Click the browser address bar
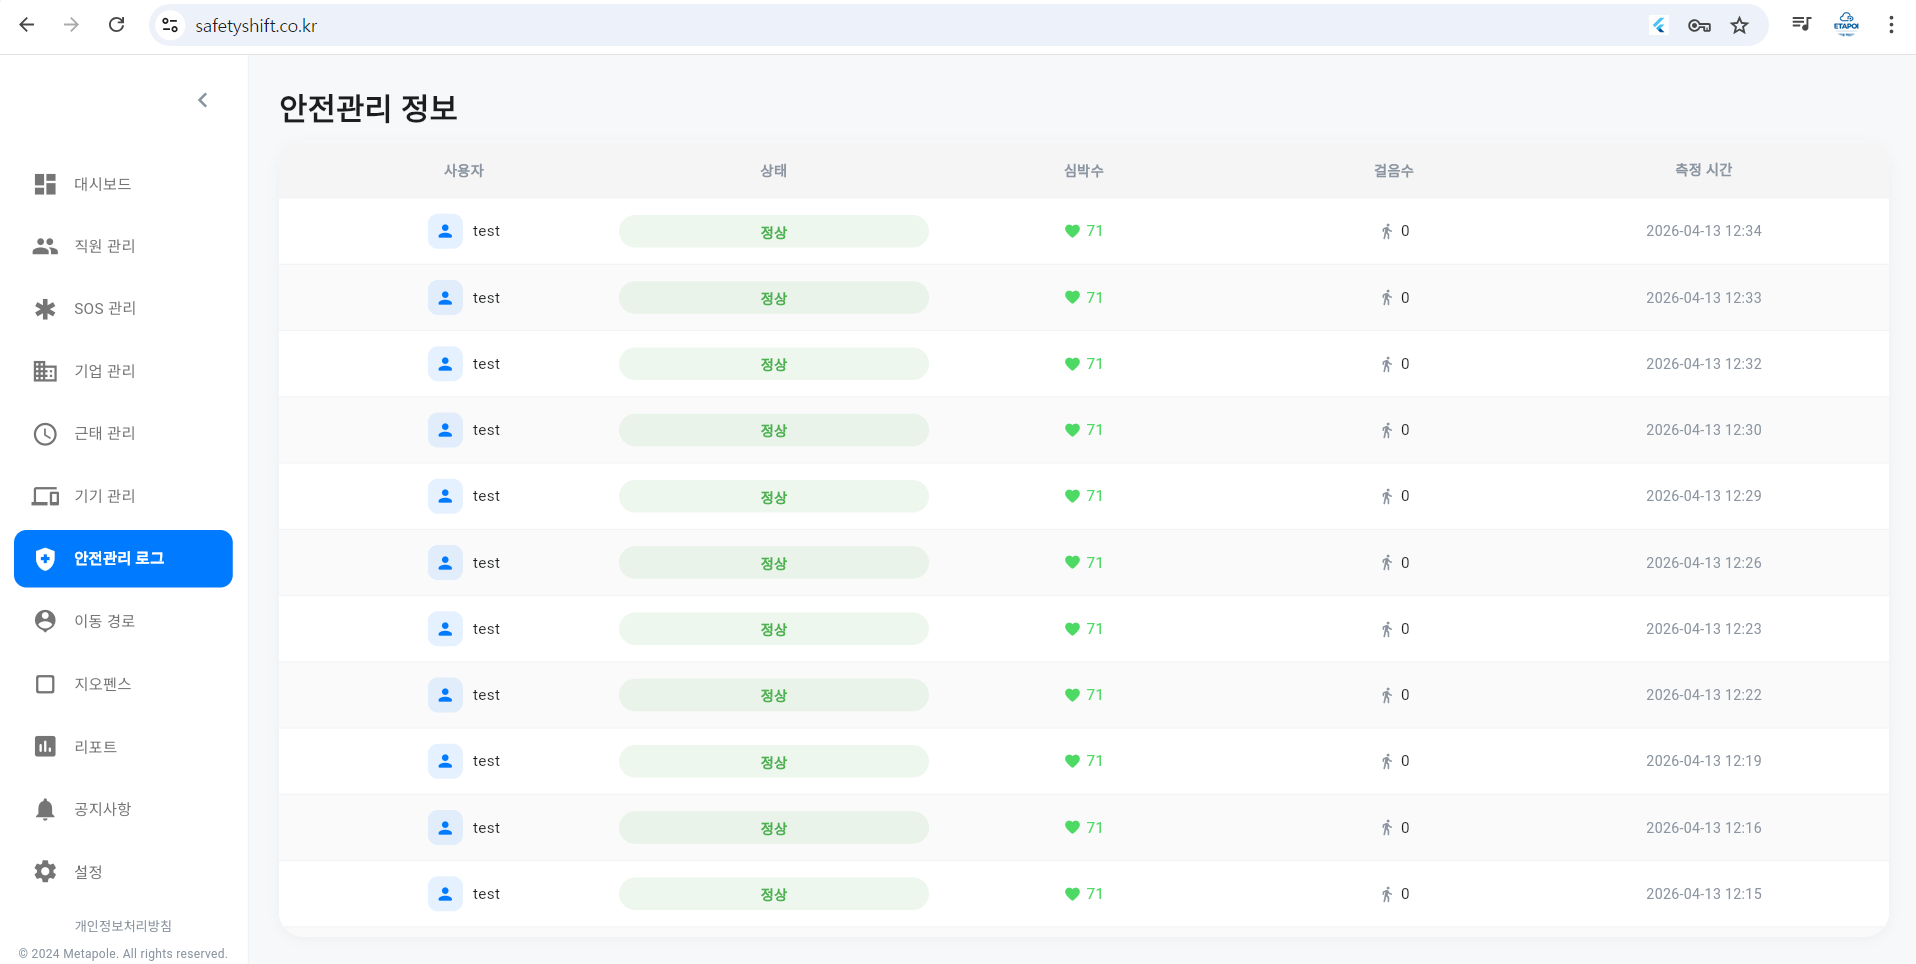 click(x=900, y=26)
